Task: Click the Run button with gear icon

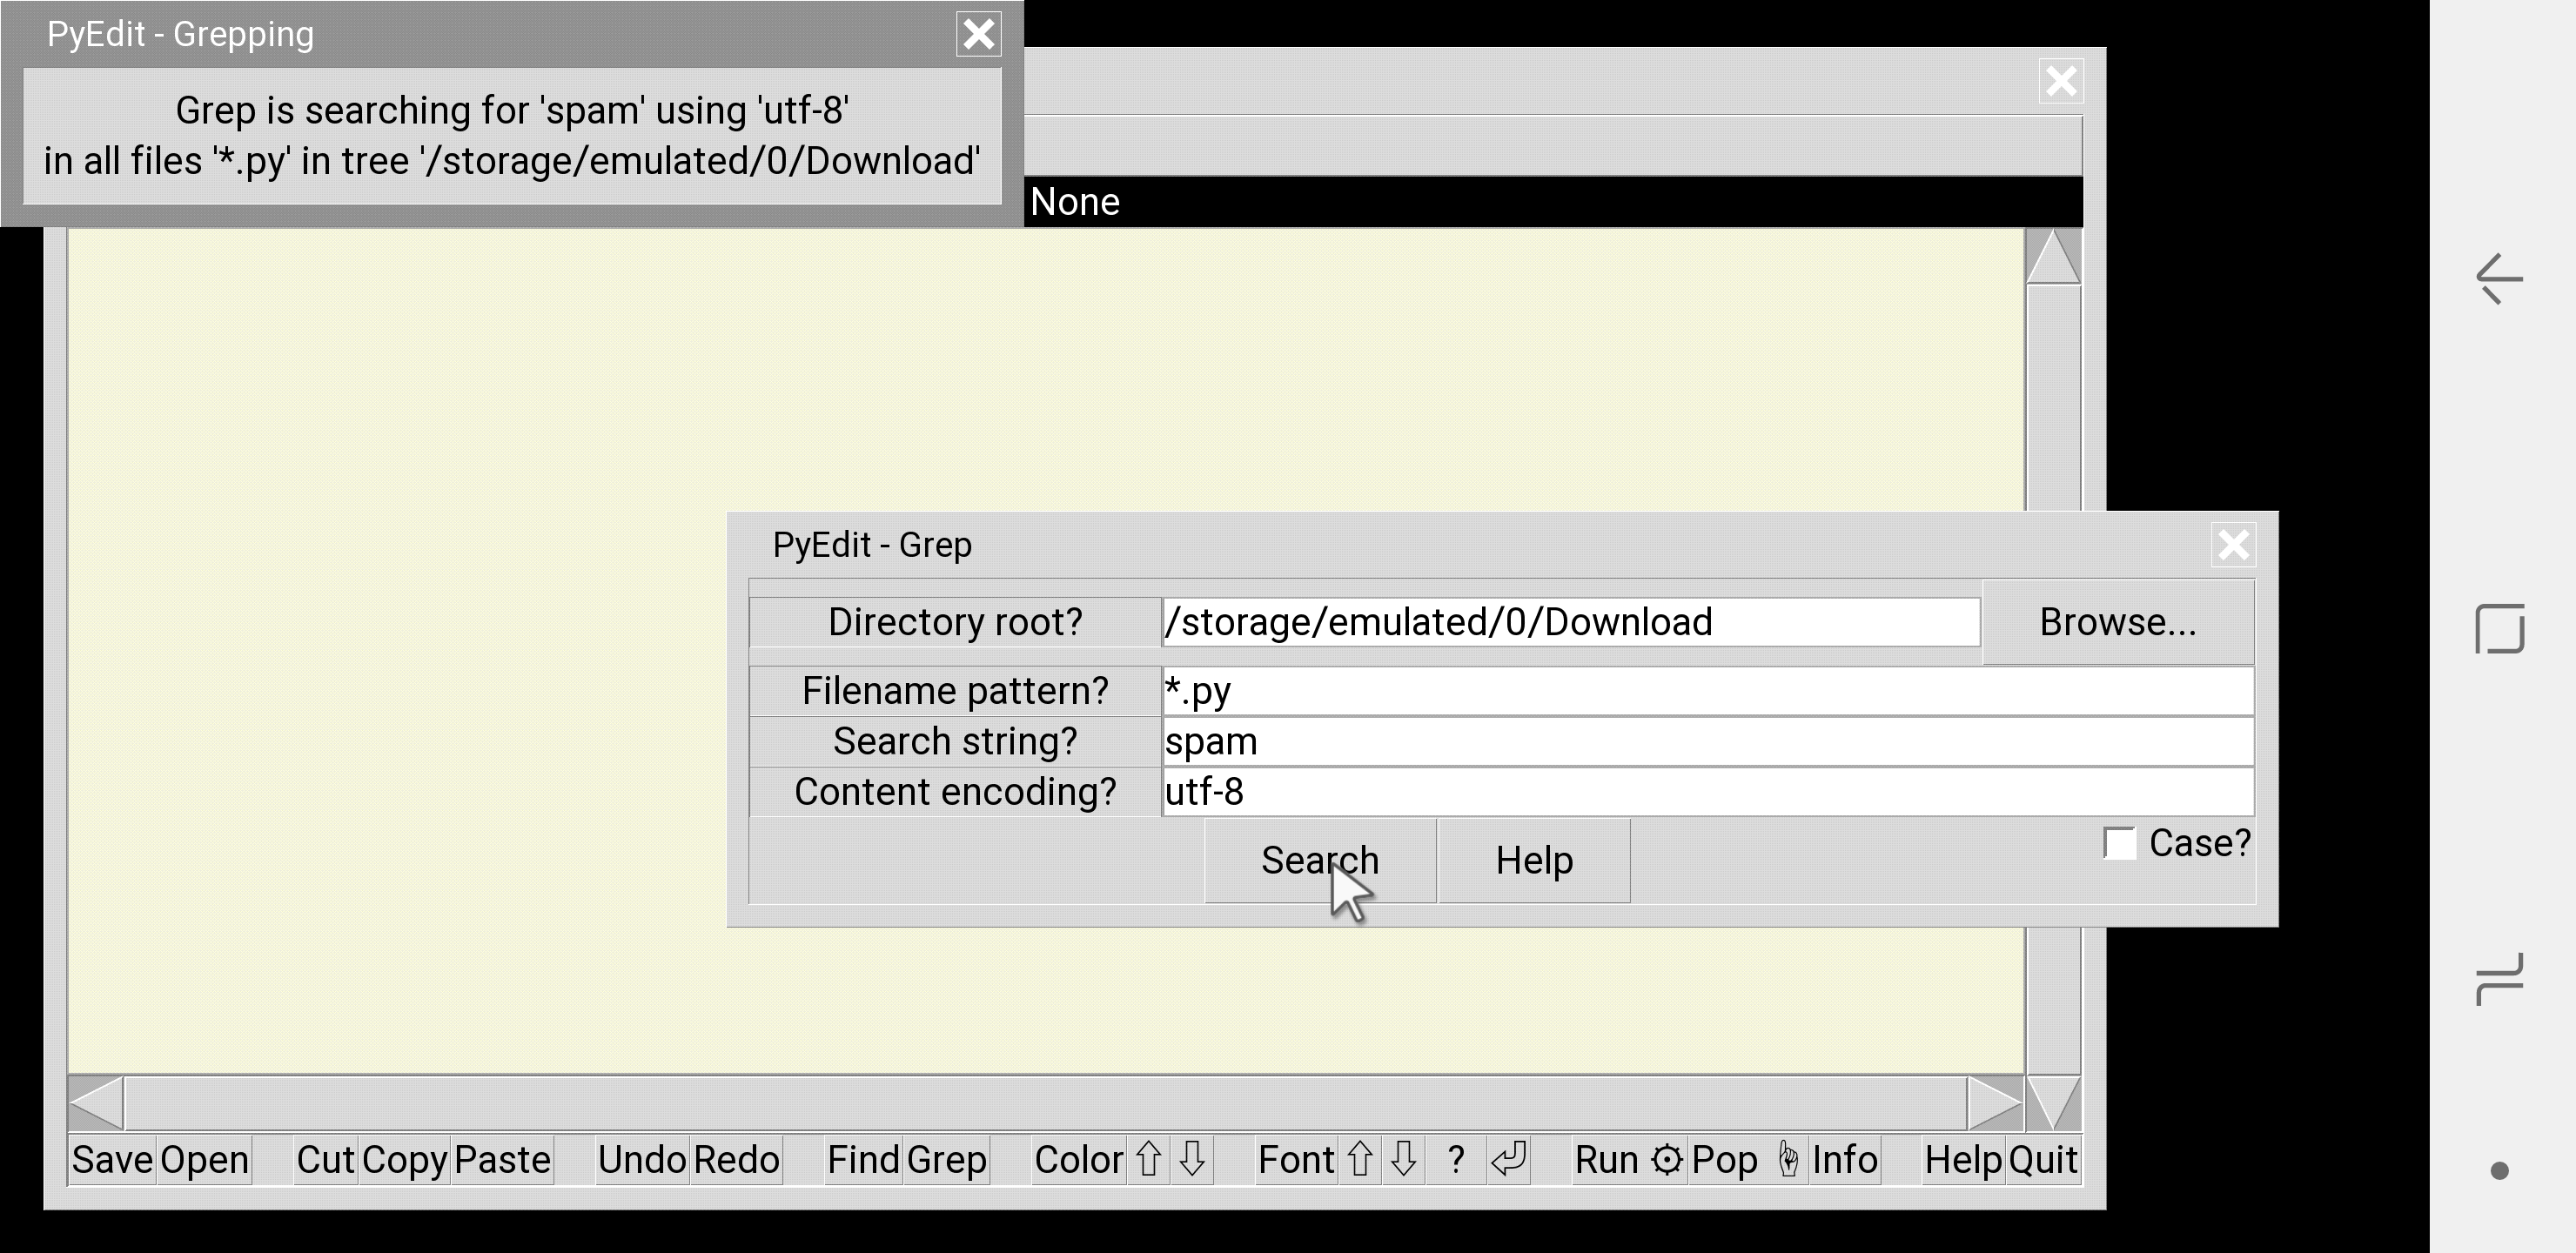Action: [1628, 1160]
